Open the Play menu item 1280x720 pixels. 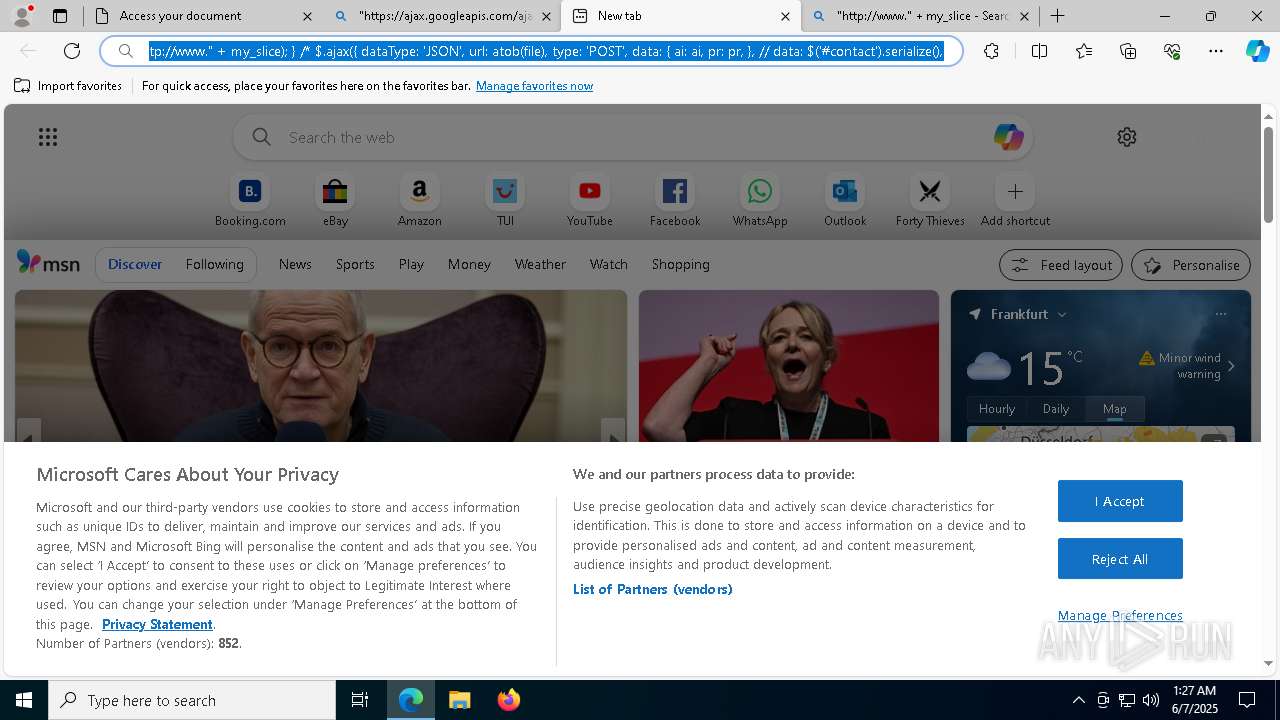(x=411, y=264)
